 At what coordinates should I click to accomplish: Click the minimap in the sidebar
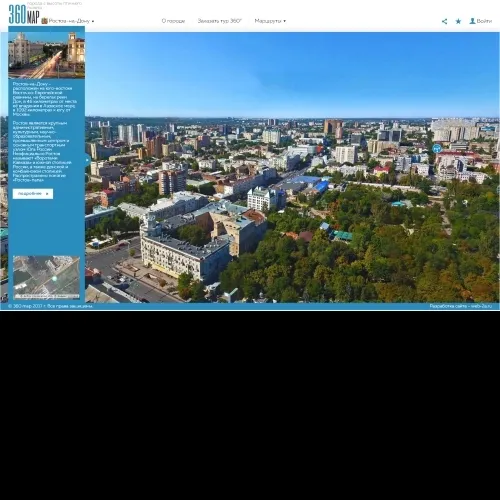coord(46,277)
